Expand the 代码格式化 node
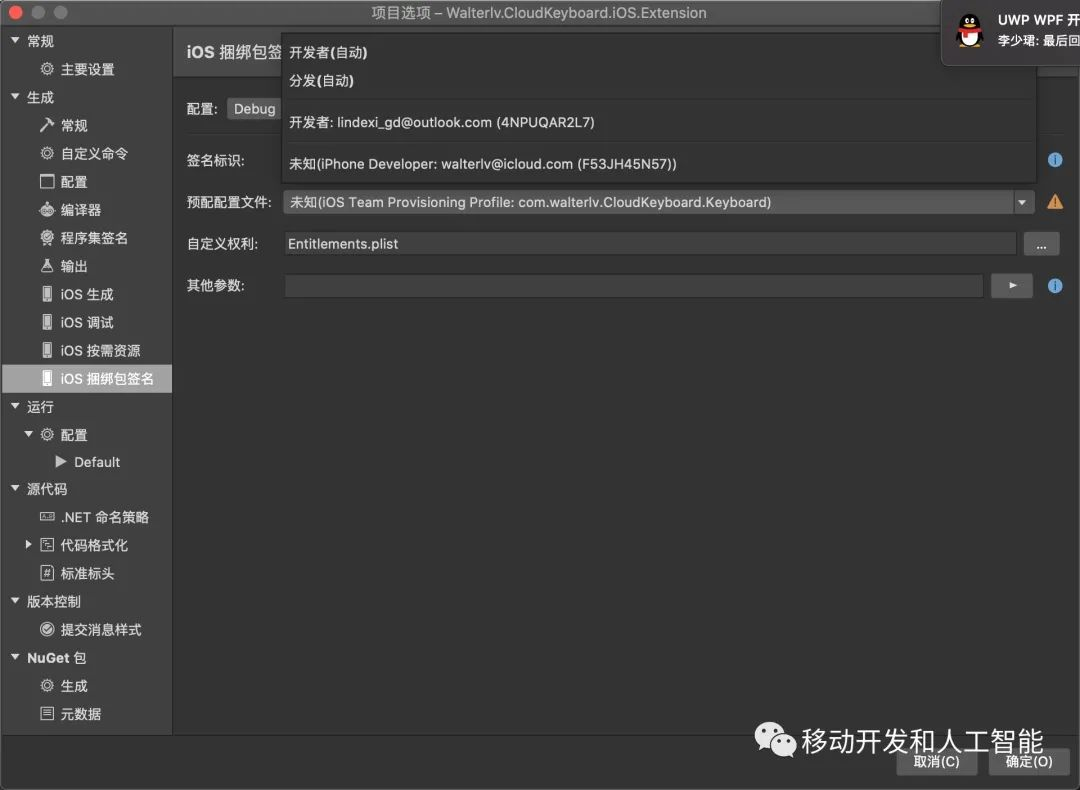Viewport: 1080px width, 790px height. (29, 545)
